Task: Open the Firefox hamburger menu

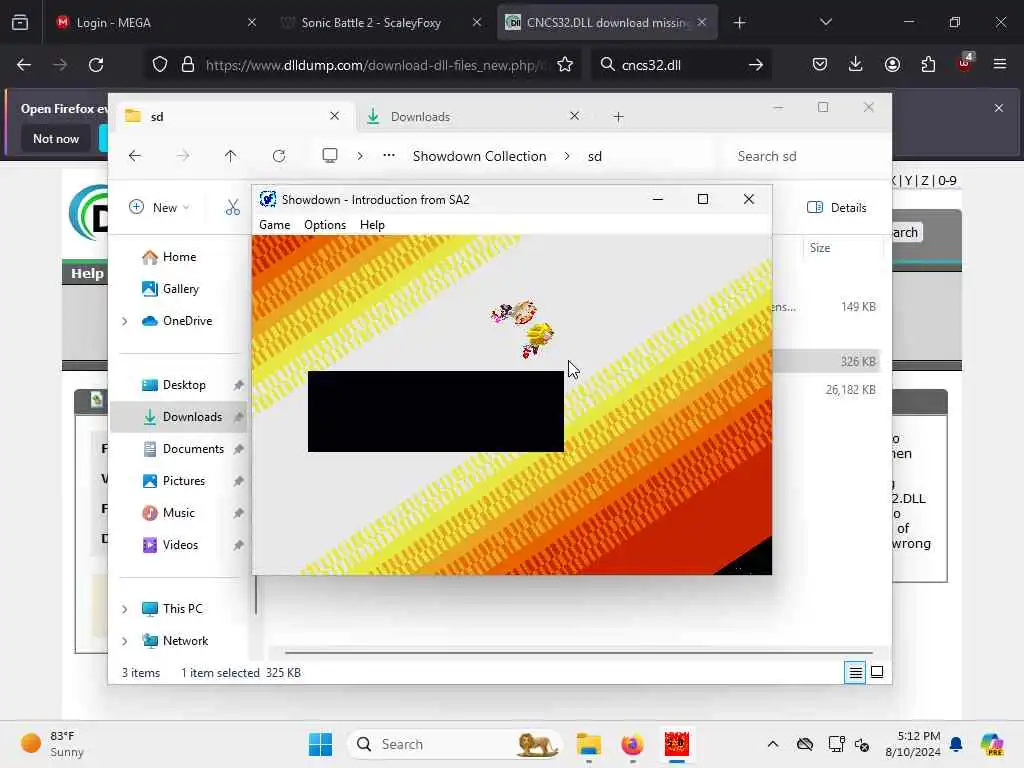Action: 1000,64
